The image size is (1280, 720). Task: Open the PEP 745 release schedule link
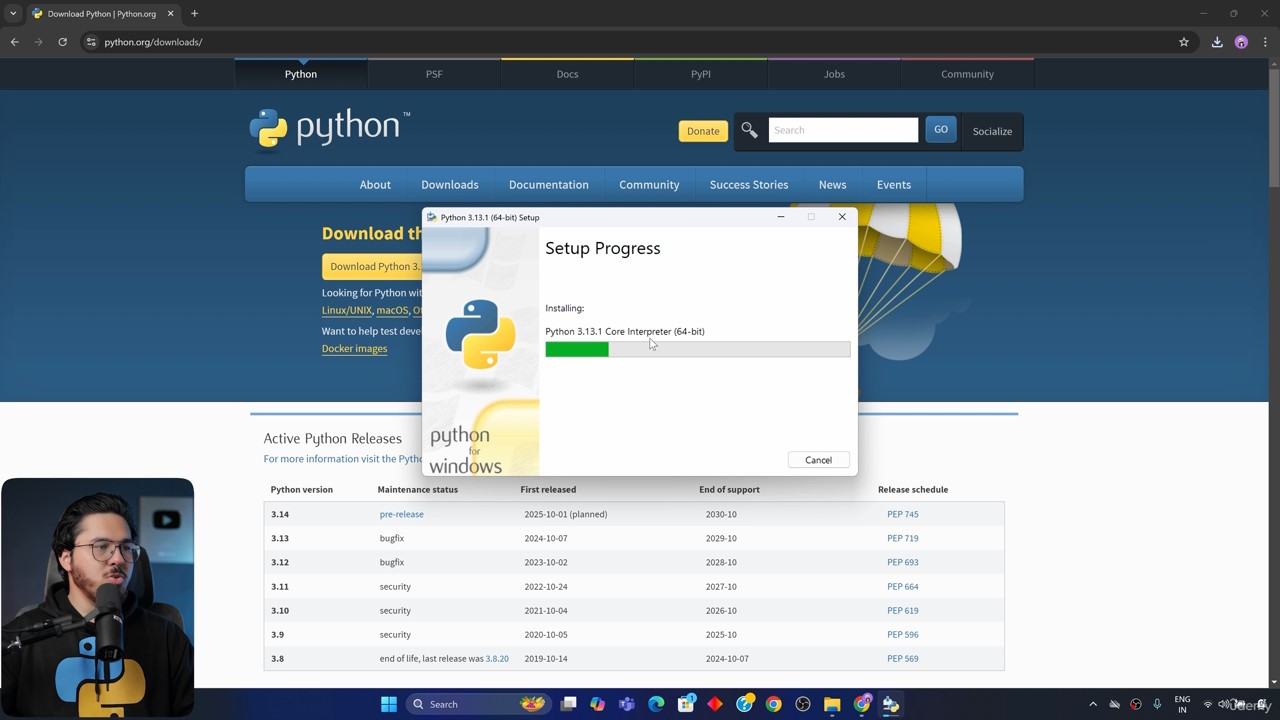pos(902,514)
